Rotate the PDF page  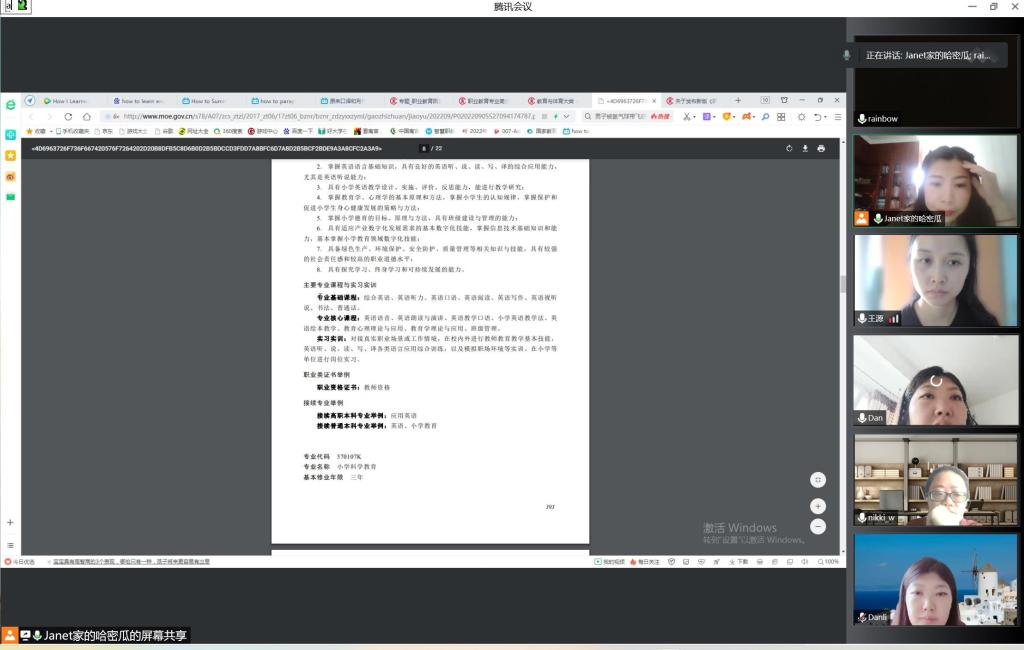tap(789, 148)
